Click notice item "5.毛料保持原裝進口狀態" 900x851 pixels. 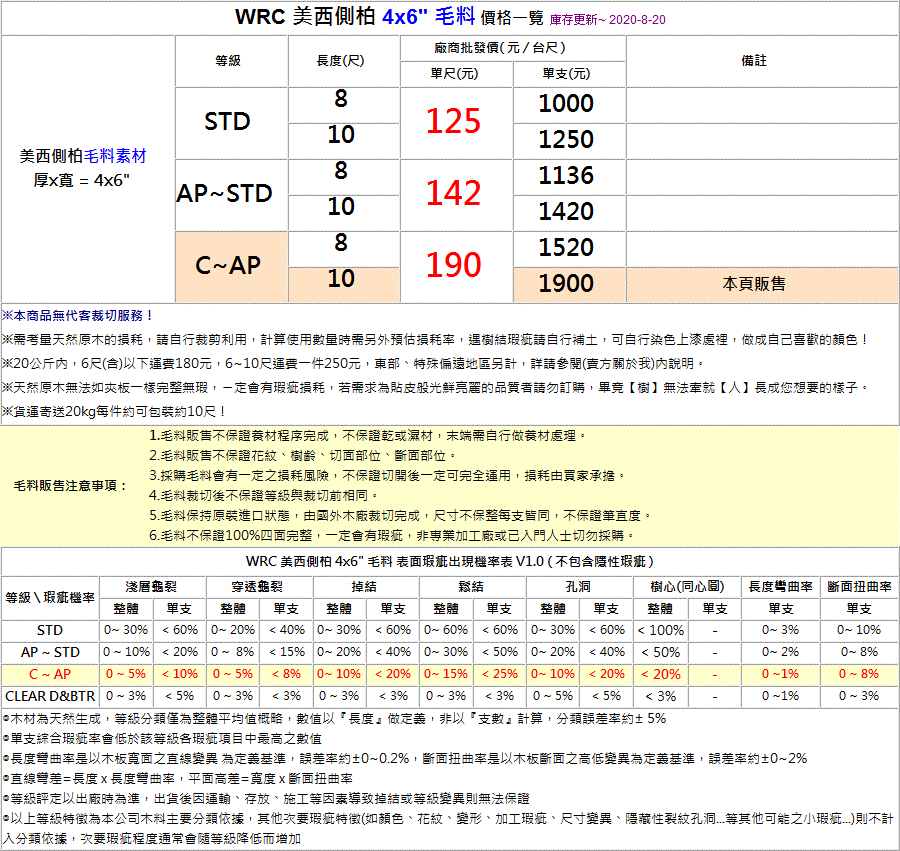pyautogui.click(x=401, y=515)
